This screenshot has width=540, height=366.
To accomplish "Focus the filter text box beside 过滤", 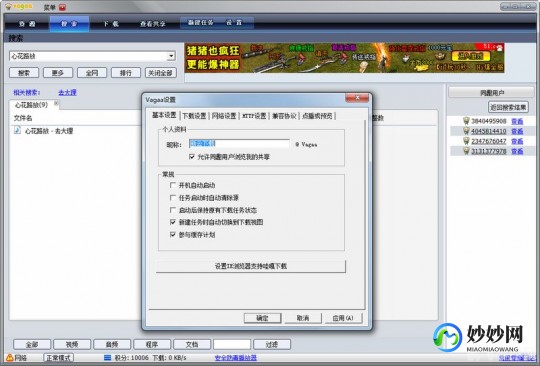I will point(232,344).
